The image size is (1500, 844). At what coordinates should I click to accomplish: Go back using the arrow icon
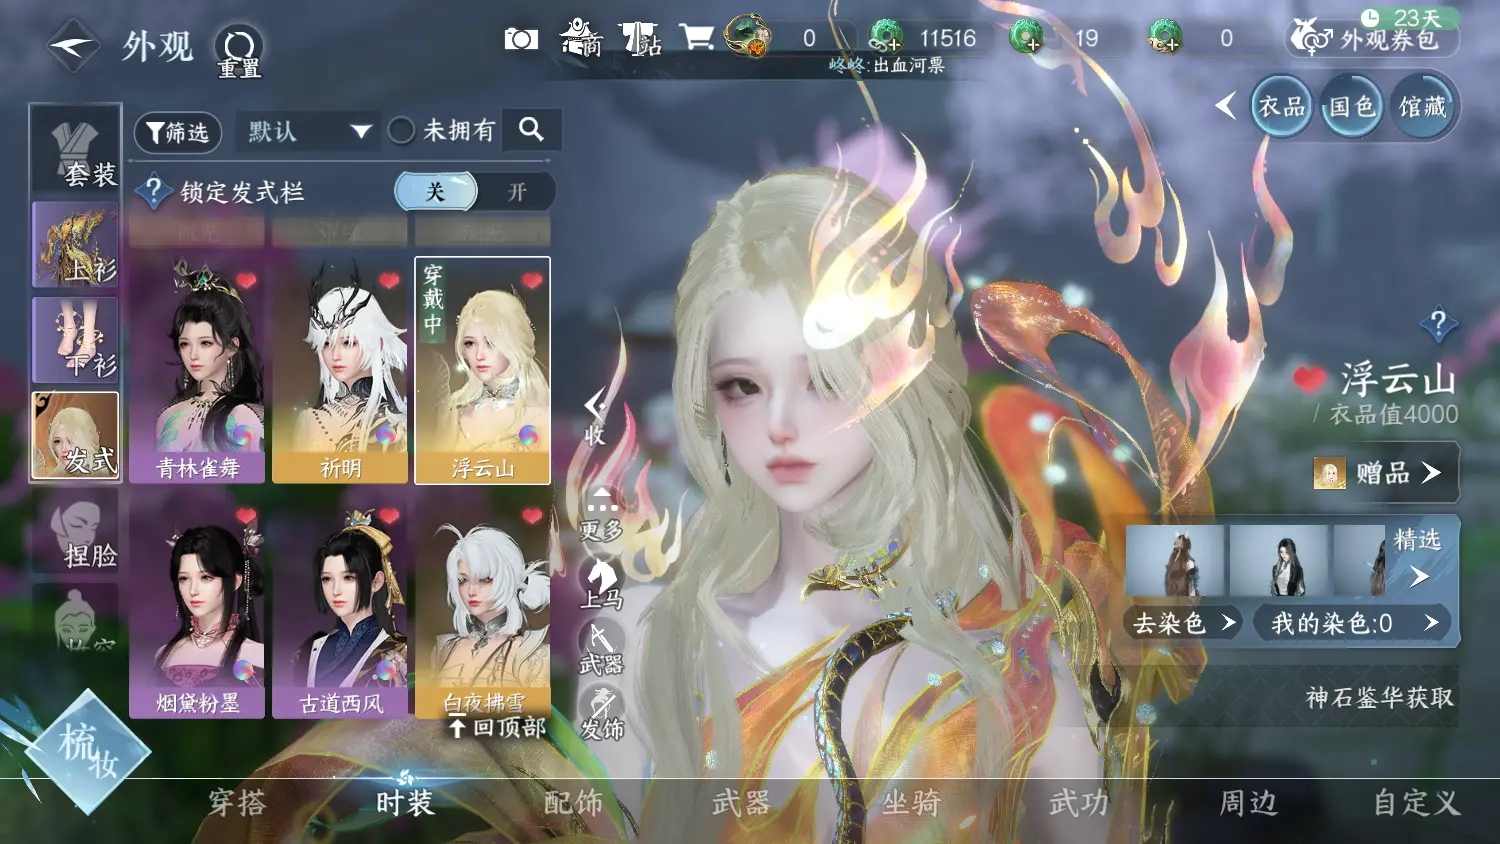click(x=73, y=46)
